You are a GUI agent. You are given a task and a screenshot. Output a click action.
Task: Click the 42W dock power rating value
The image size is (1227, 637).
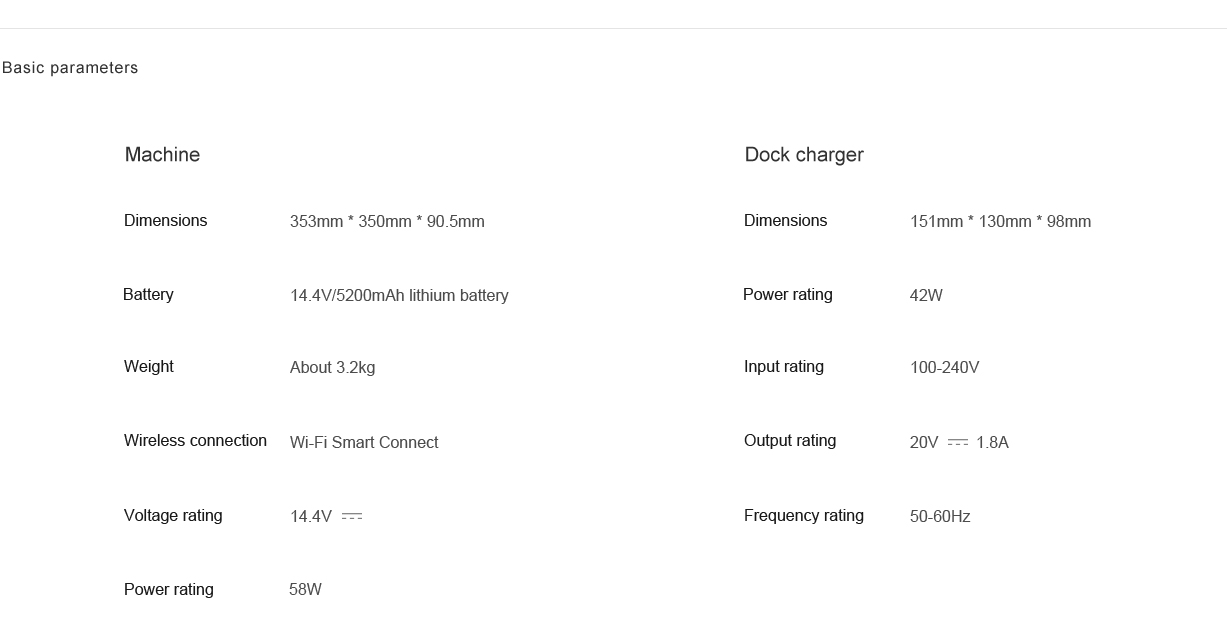926,296
